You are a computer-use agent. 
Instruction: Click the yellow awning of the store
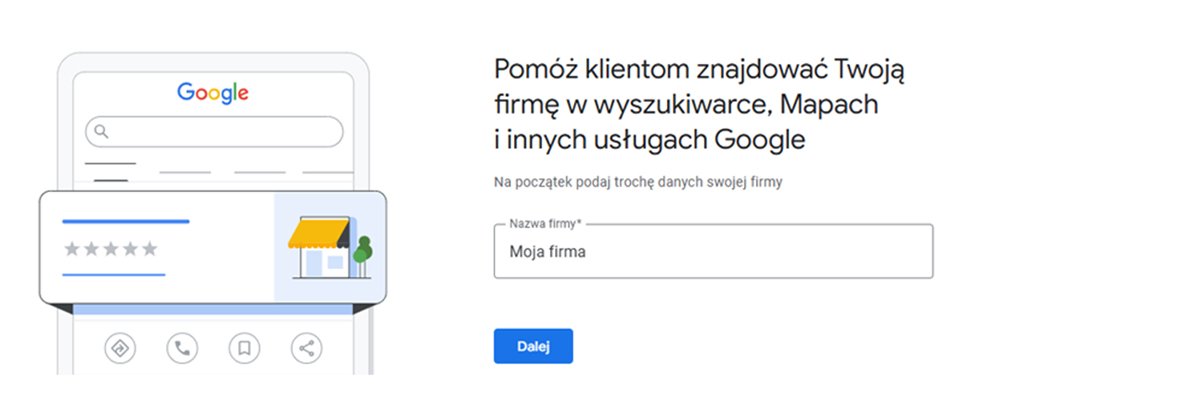[x=316, y=234]
